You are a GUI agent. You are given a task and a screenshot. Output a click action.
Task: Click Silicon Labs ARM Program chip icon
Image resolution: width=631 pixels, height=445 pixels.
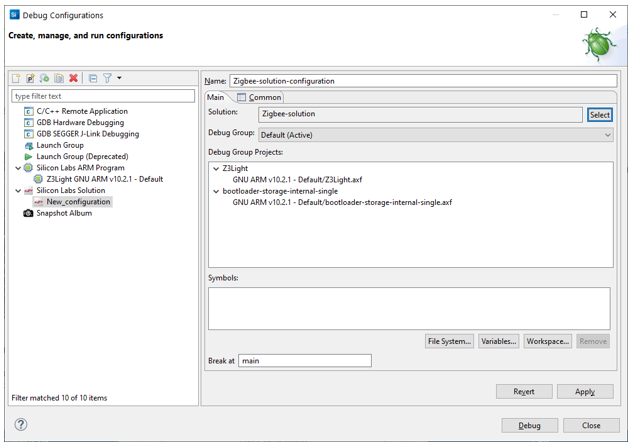[28, 168]
